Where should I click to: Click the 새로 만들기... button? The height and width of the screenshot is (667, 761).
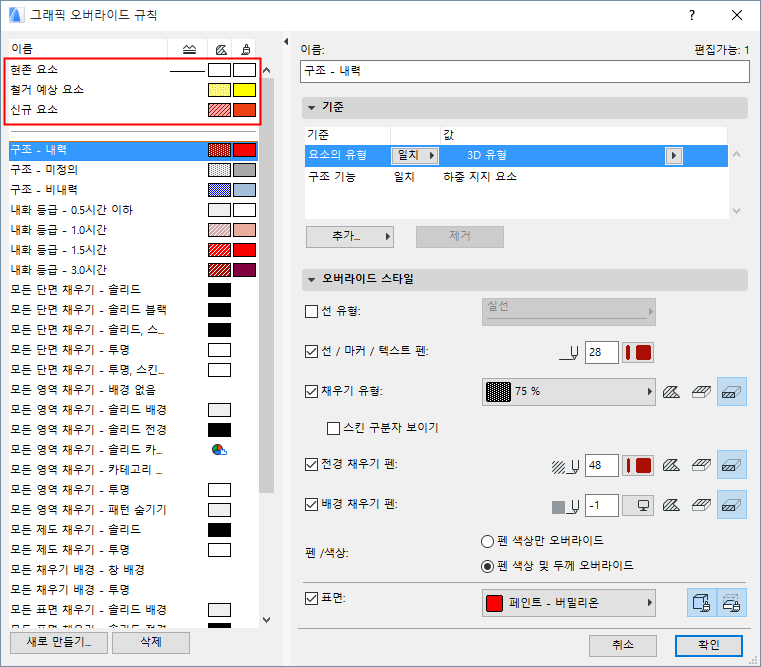59,643
